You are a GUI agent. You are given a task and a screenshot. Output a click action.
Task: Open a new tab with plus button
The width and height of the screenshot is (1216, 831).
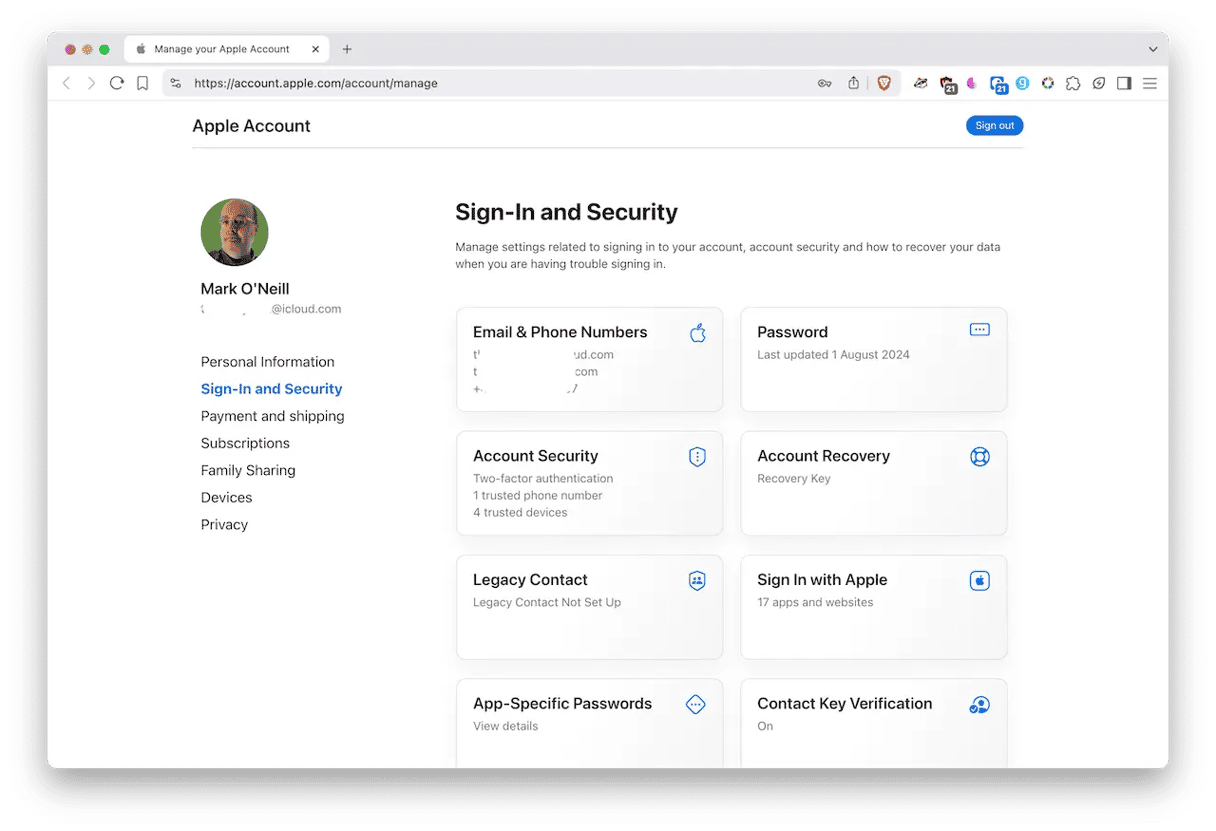[x=347, y=49]
